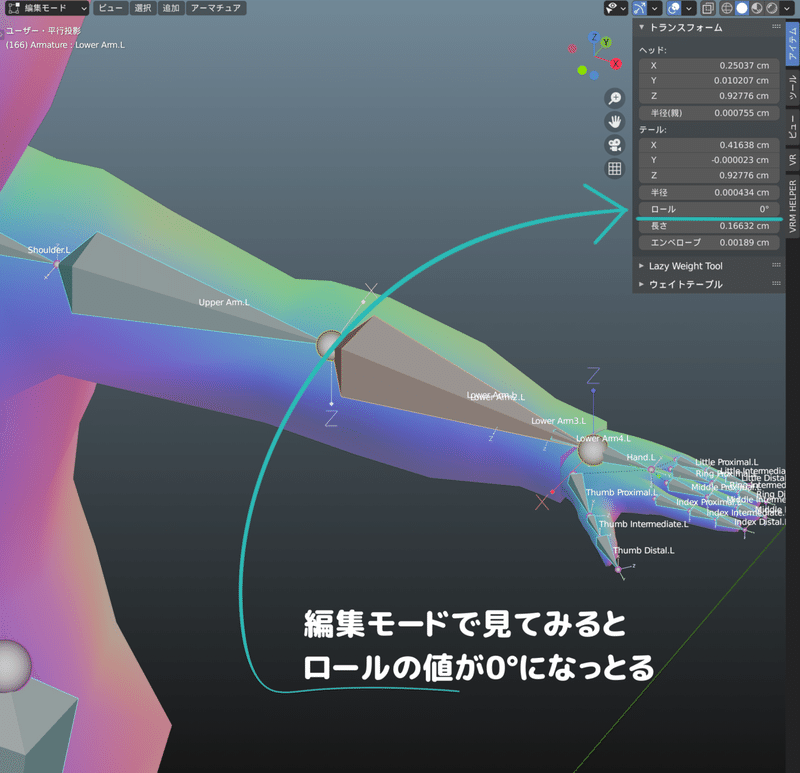This screenshot has height=773, width=800.
Task: Open the アーマチュア menu
Action: tap(220, 8)
